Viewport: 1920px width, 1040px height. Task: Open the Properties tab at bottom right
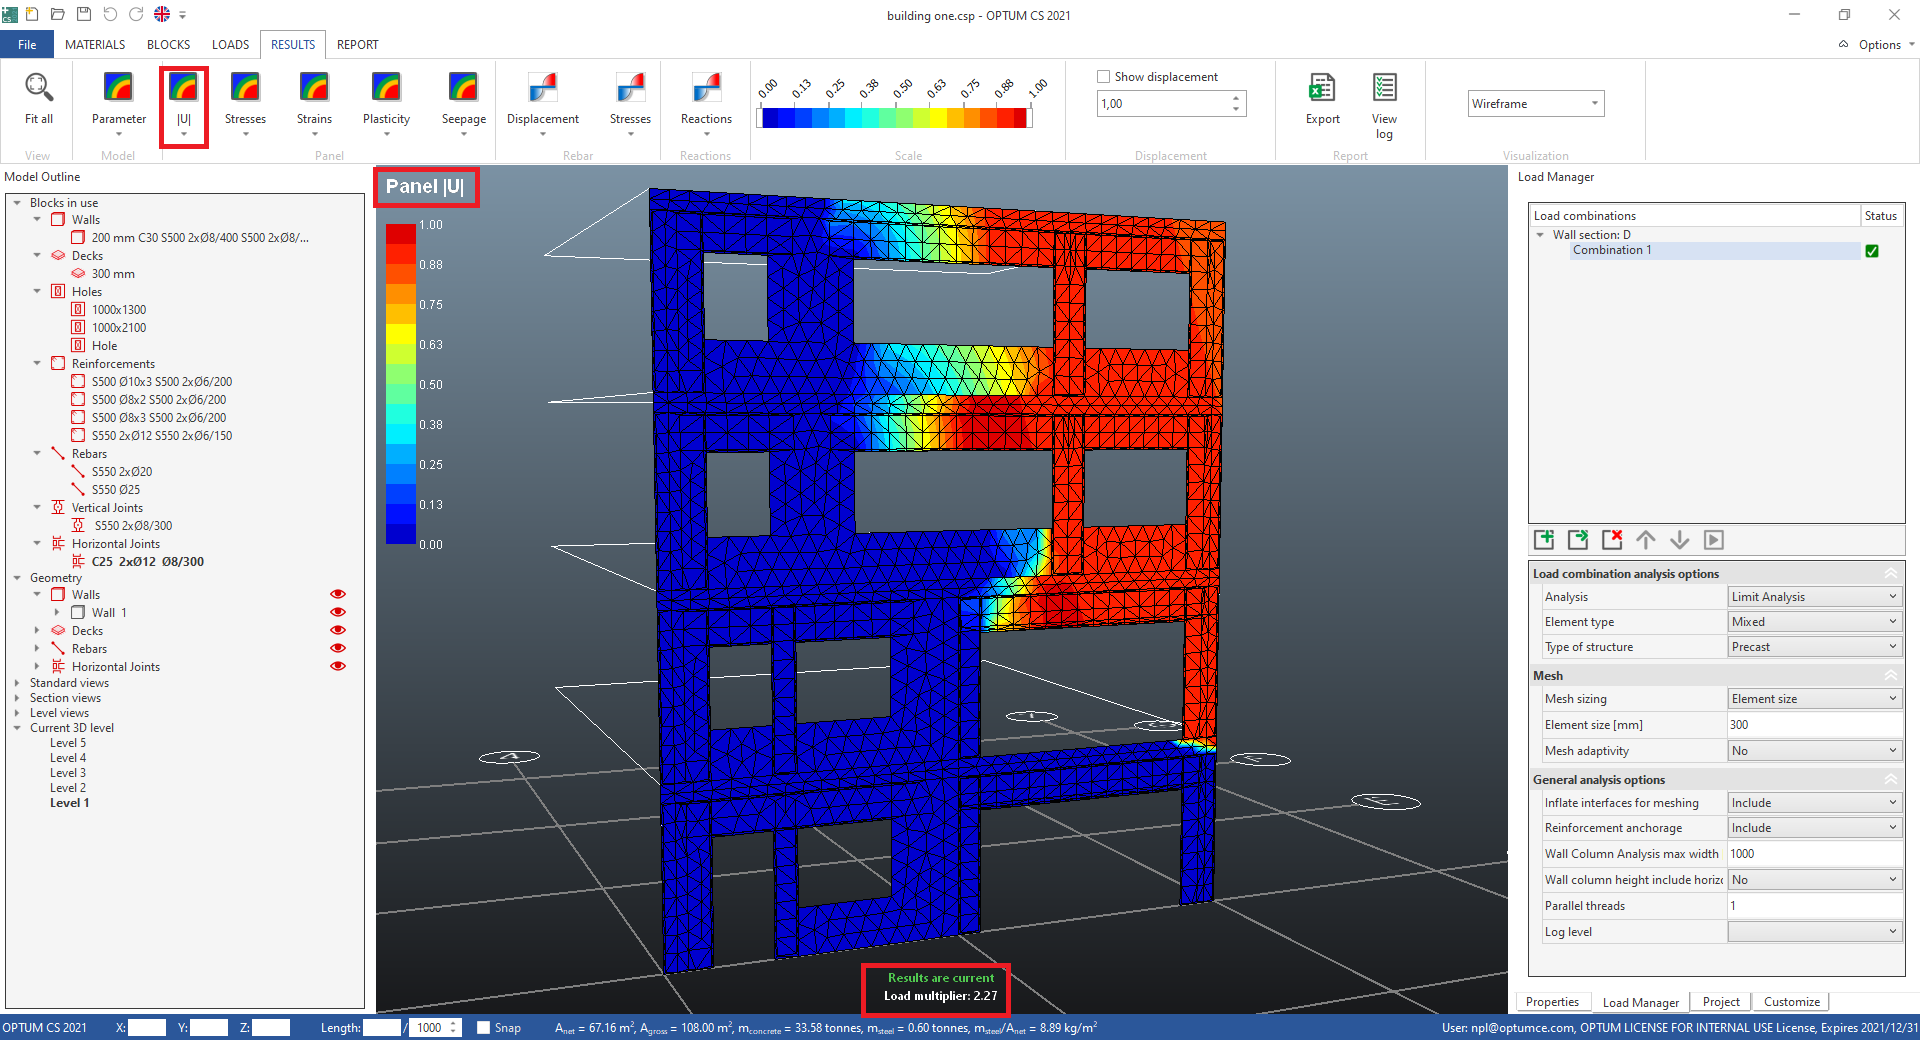point(1552,1002)
